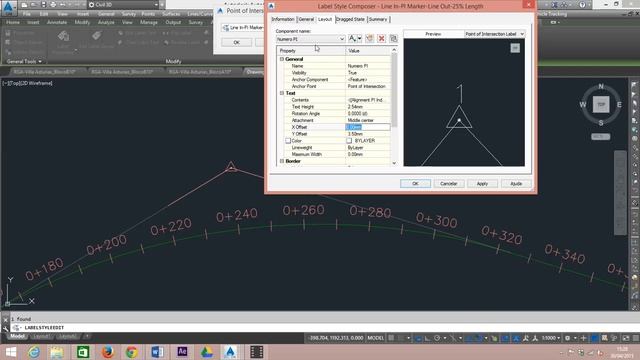Screen dimensions: 640x360
Task: Toggle ortho mode in status bar
Action: tap(427, 338)
